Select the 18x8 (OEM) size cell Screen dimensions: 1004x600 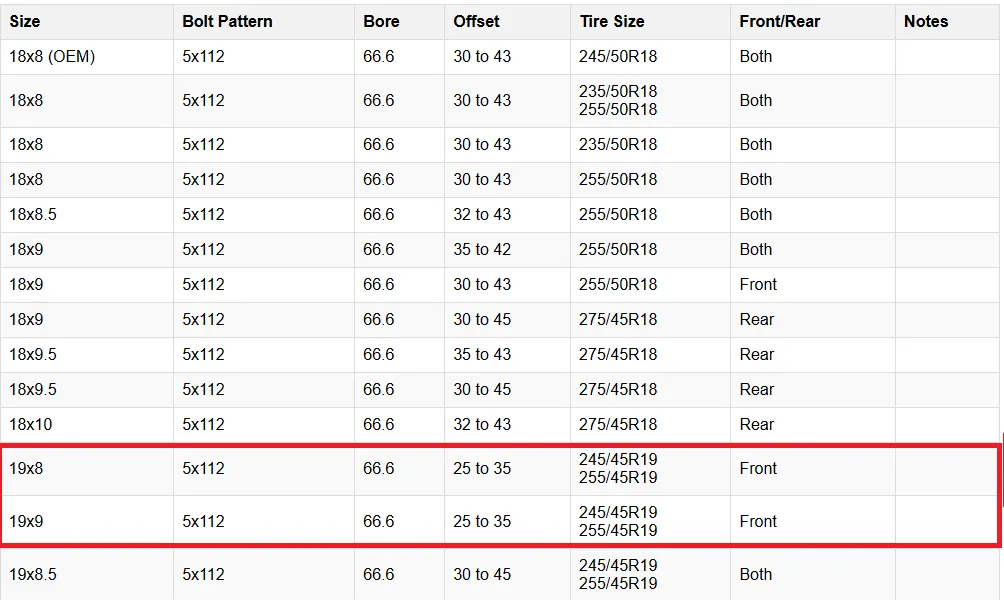pyautogui.click(x=52, y=57)
